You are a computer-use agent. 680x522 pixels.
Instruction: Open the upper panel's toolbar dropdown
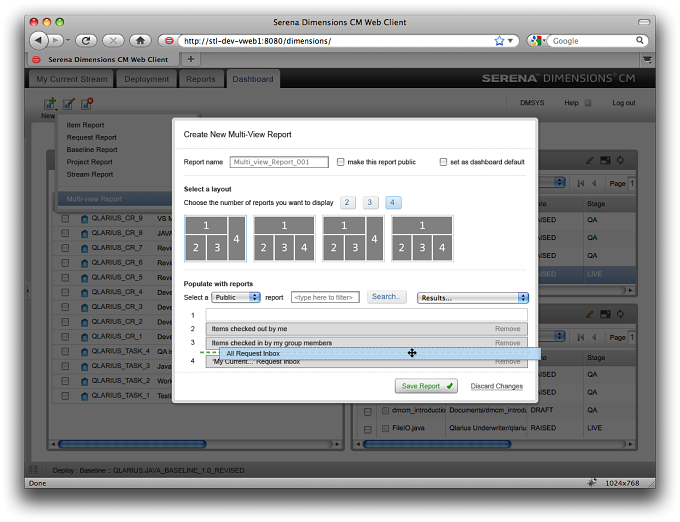(x=559, y=182)
